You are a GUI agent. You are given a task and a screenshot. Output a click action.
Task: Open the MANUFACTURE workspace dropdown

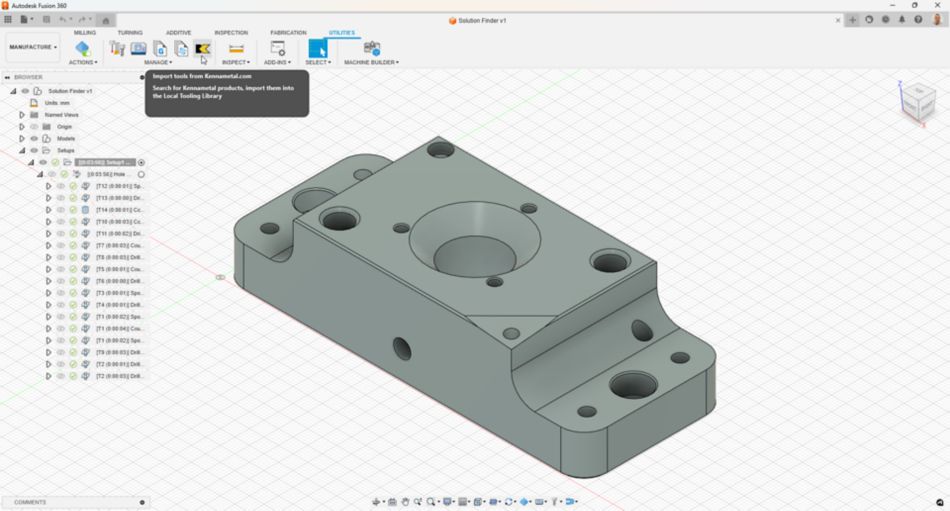33,47
